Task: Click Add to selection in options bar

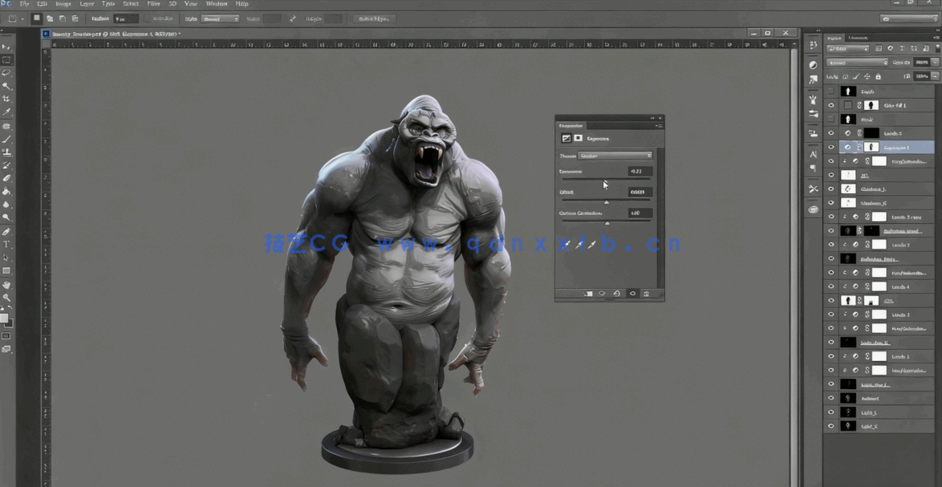Action: point(50,19)
